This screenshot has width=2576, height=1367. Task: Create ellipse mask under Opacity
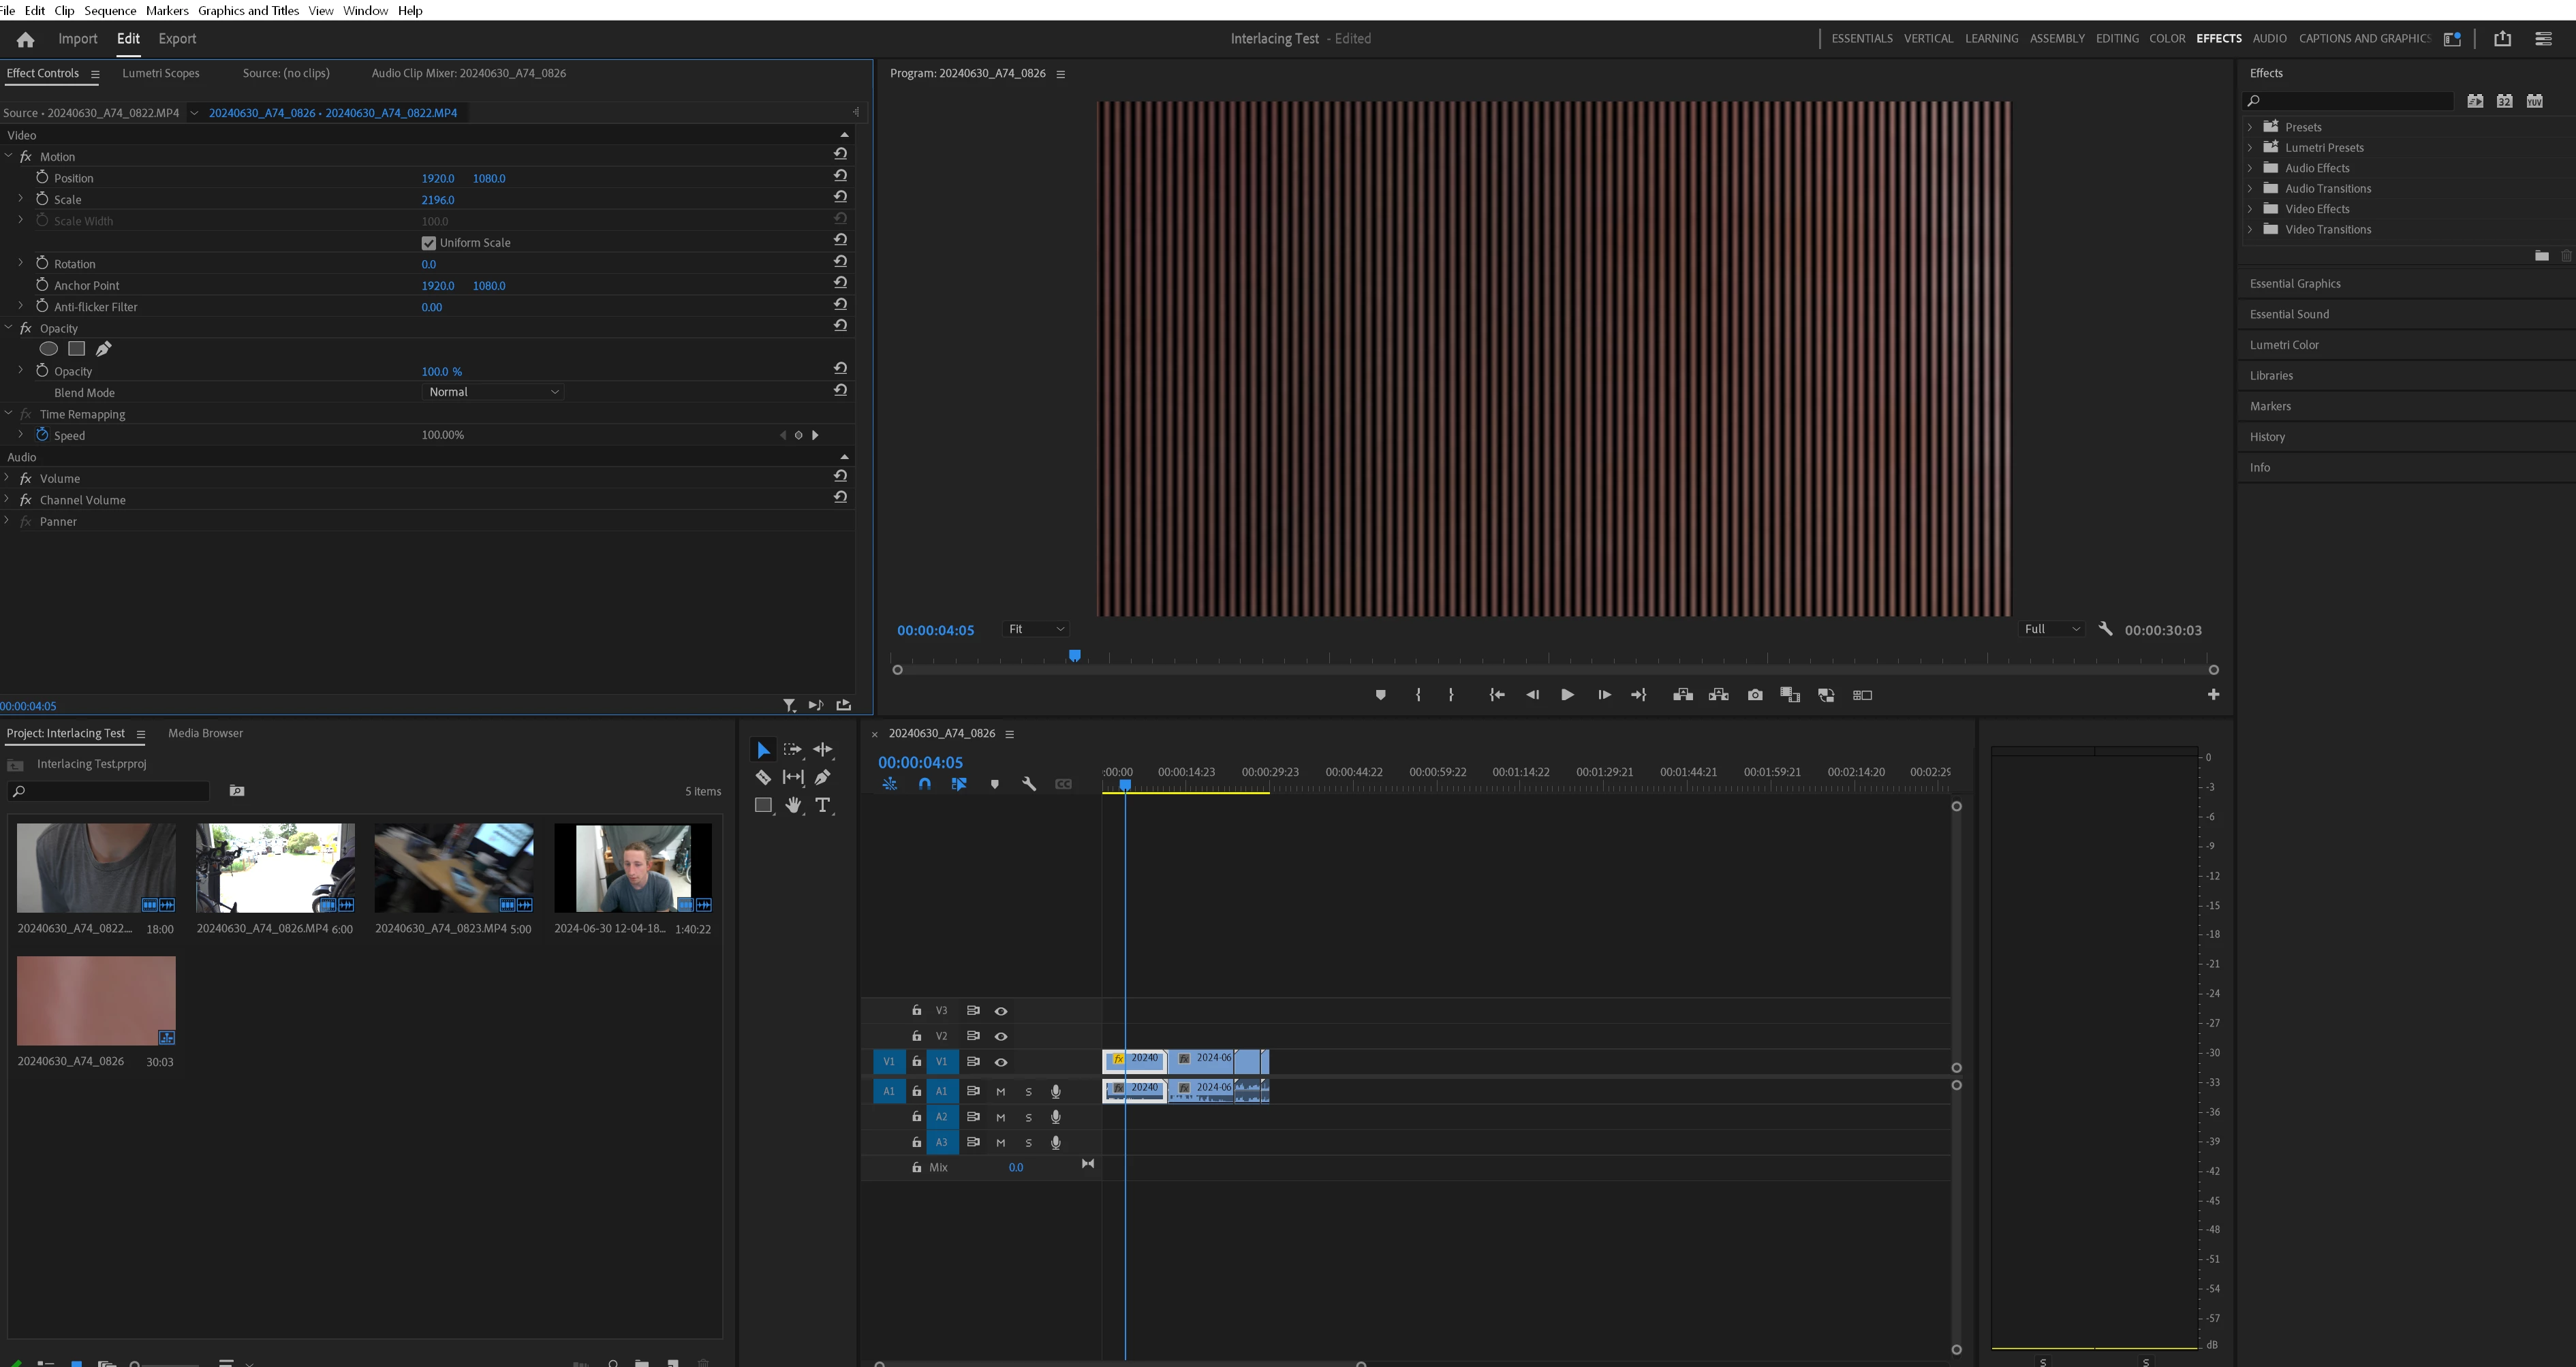click(48, 349)
